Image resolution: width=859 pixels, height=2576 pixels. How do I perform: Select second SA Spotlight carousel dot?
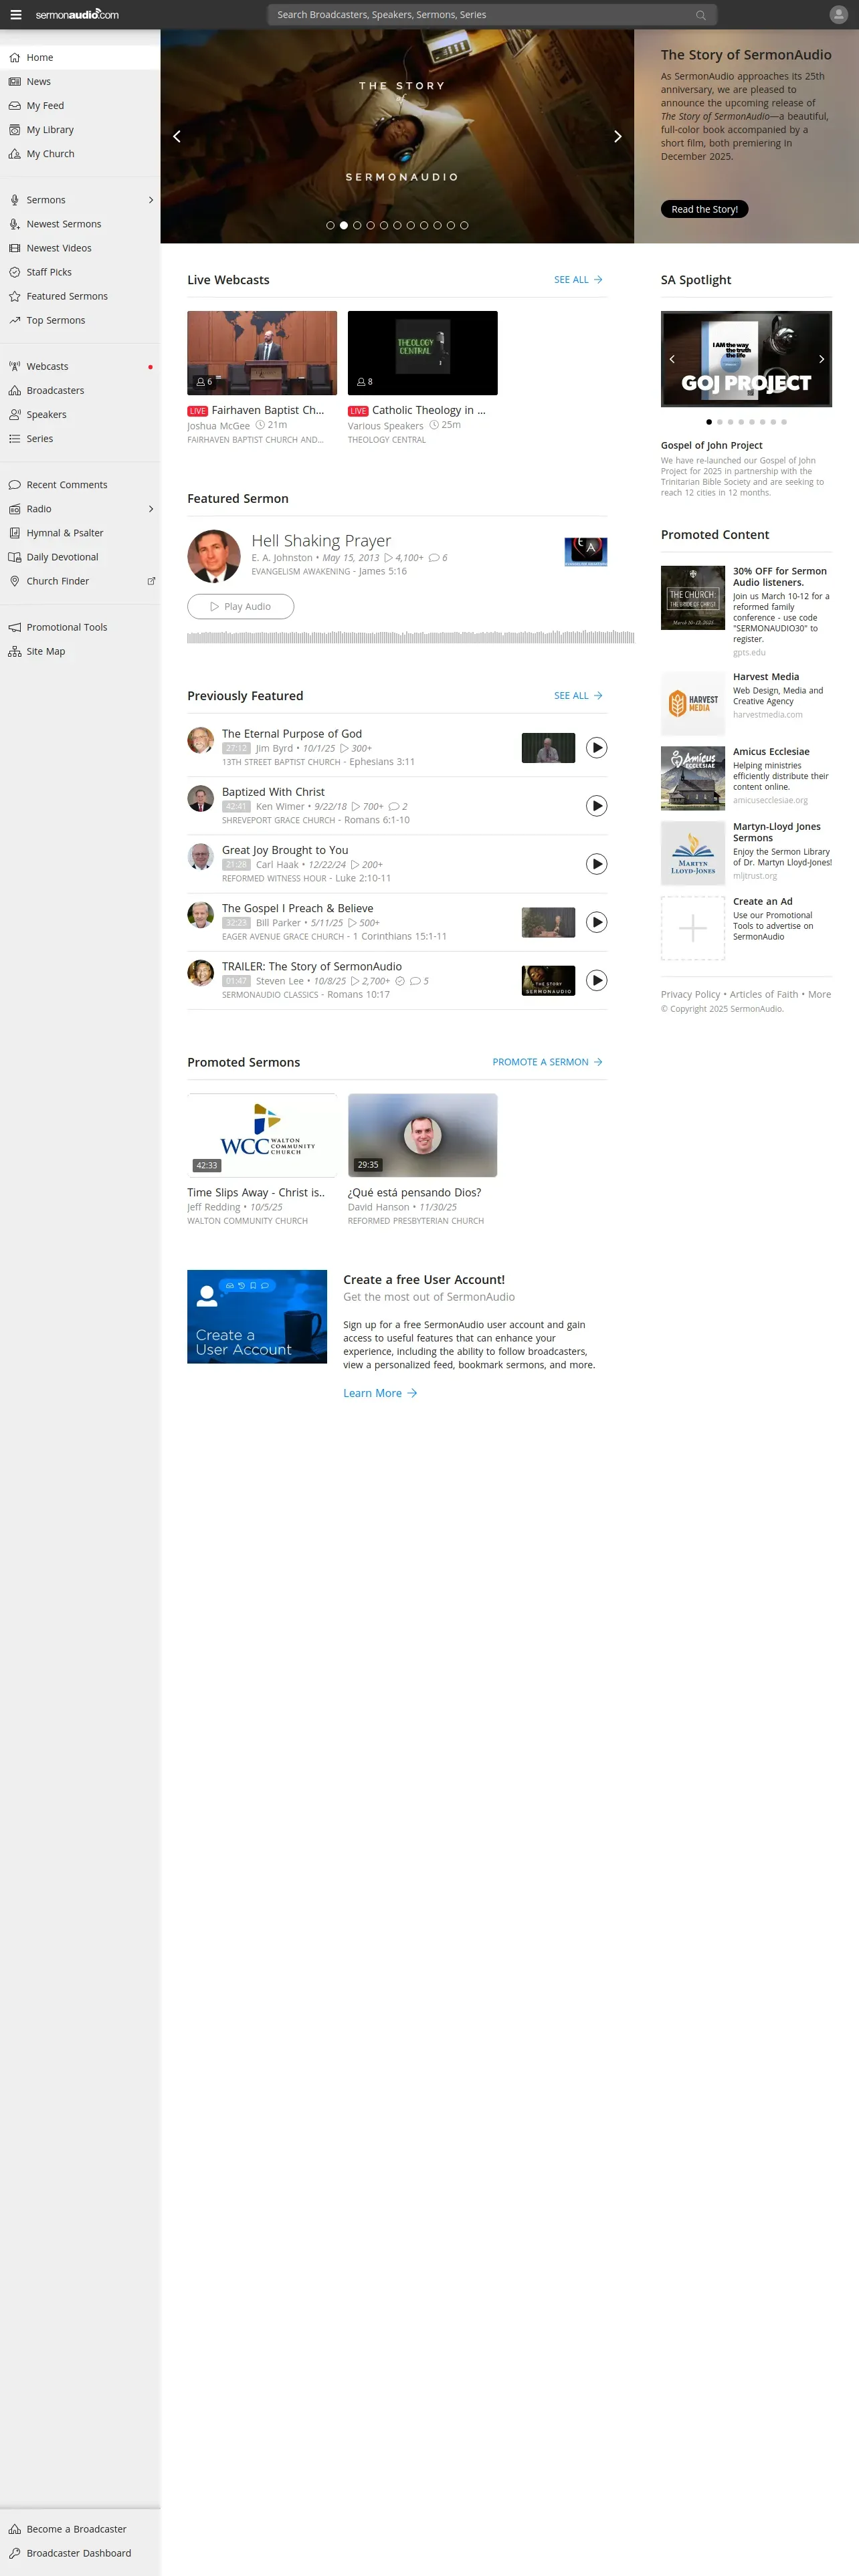719,422
